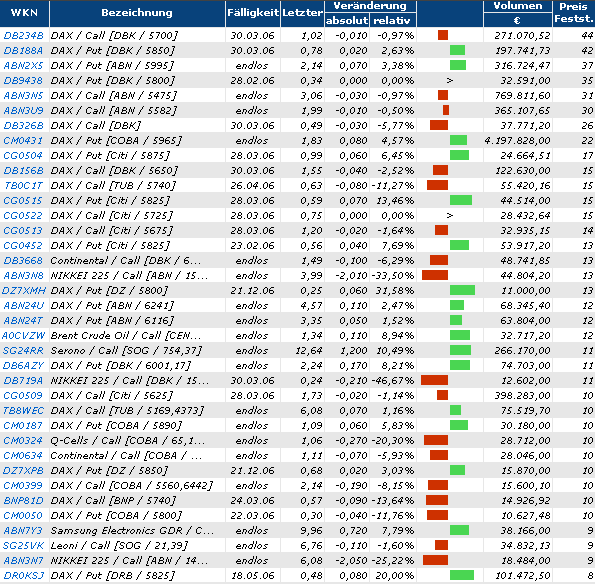
Task: Sort by WKN column header
Action: (24, 13)
